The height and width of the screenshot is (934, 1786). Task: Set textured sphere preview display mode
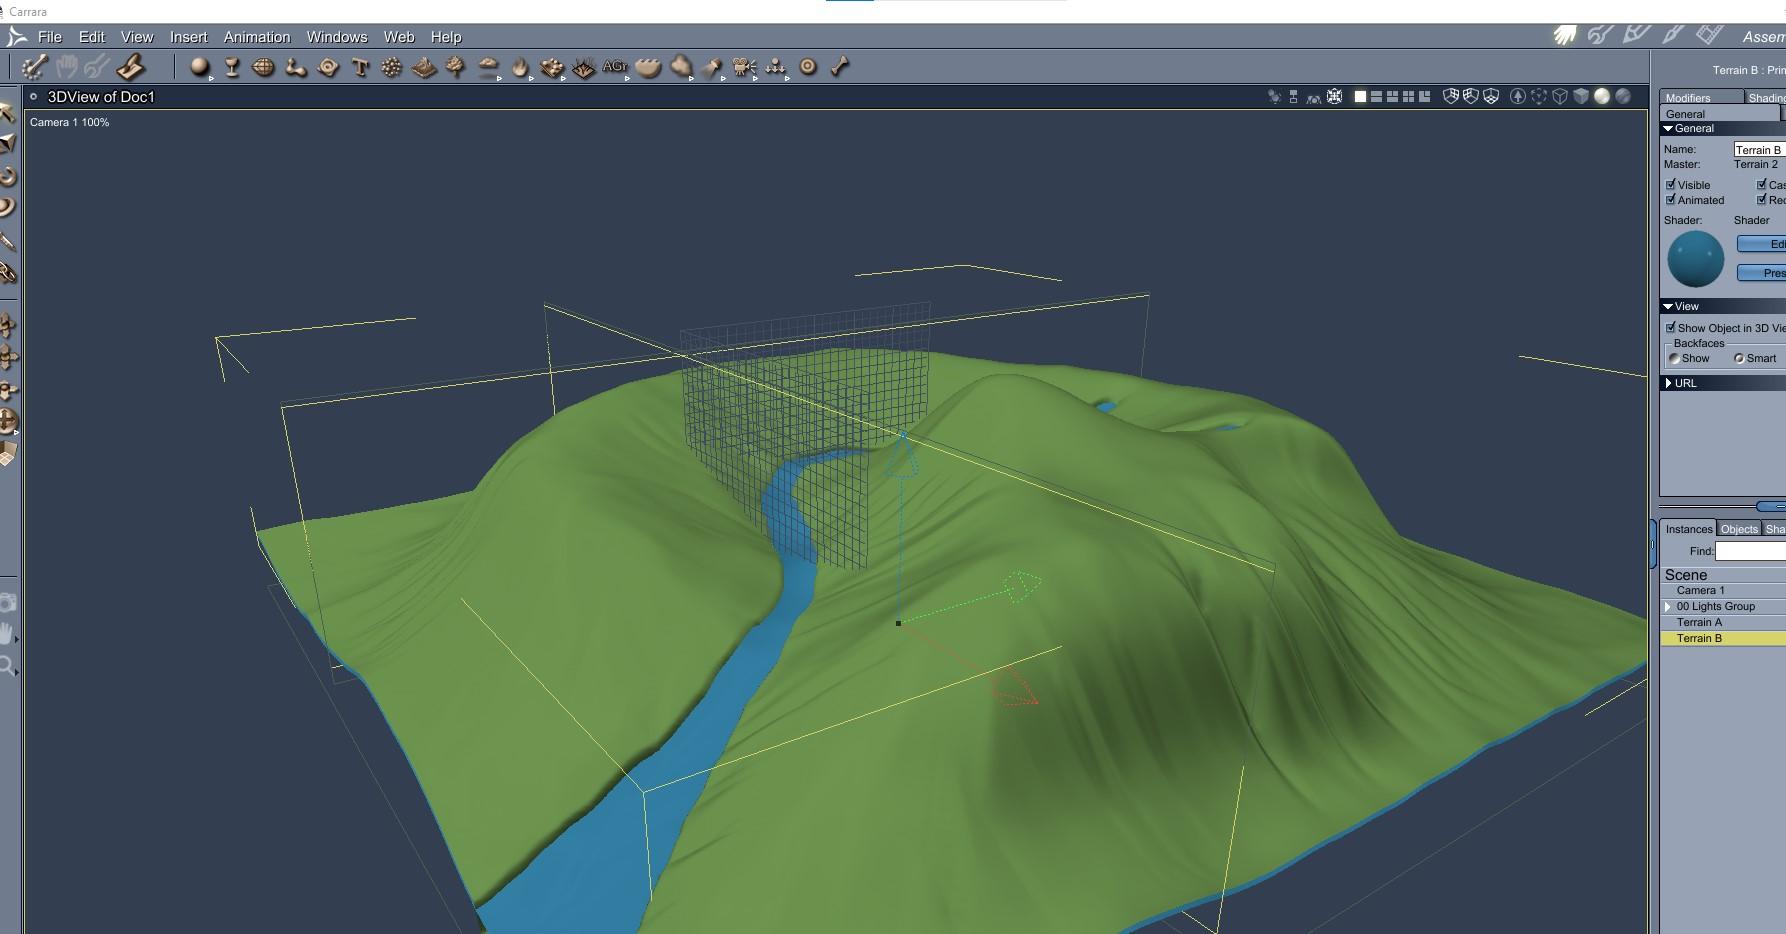(x=1623, y=97)
